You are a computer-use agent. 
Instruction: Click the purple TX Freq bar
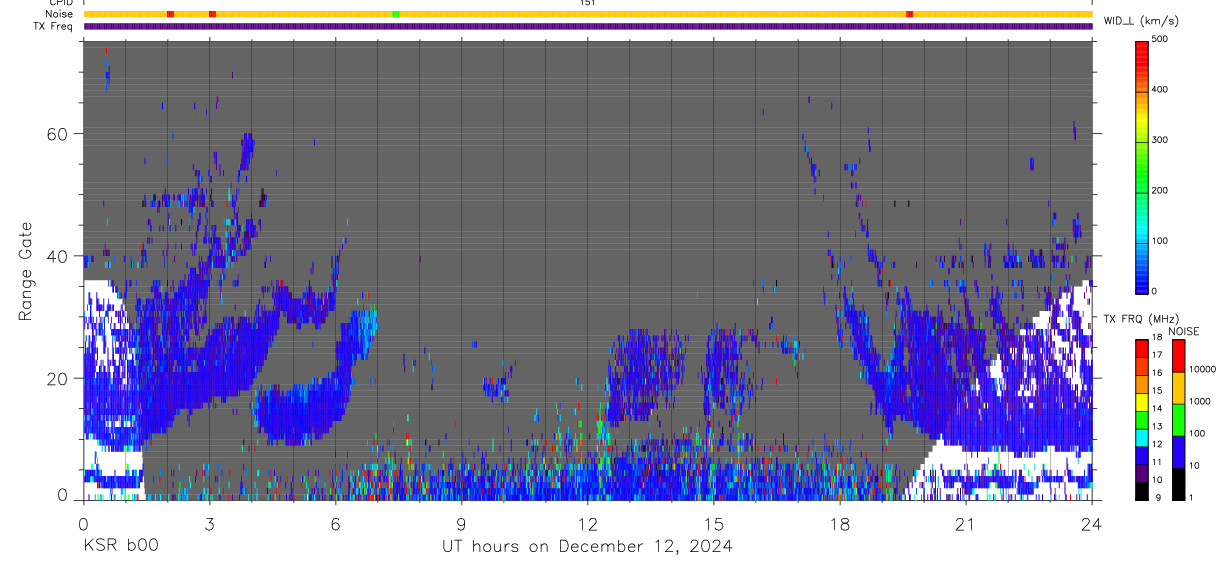tap(588, 26)
